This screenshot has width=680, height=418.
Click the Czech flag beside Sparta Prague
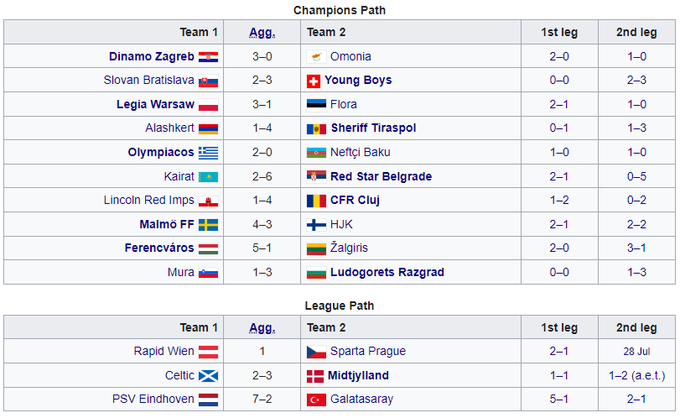pos(314,352)
